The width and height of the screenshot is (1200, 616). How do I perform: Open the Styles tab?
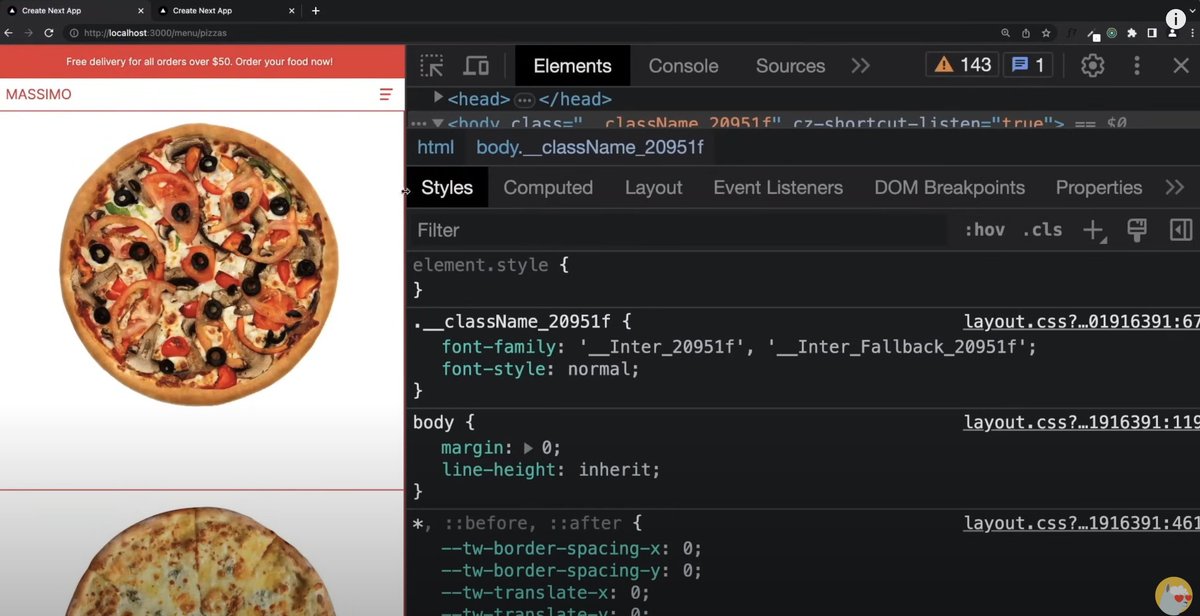point(447,187)
